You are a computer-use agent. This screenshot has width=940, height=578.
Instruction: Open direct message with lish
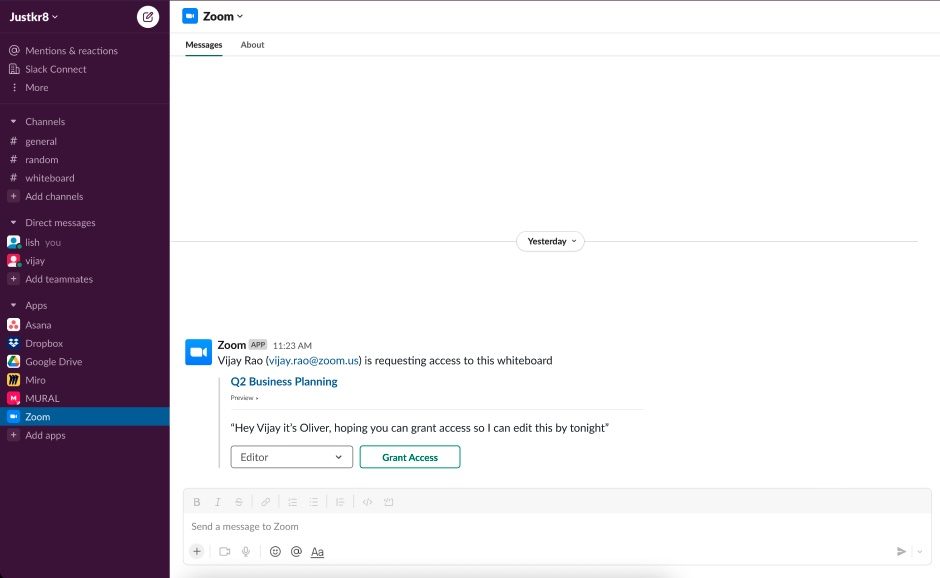coord(34,242)
